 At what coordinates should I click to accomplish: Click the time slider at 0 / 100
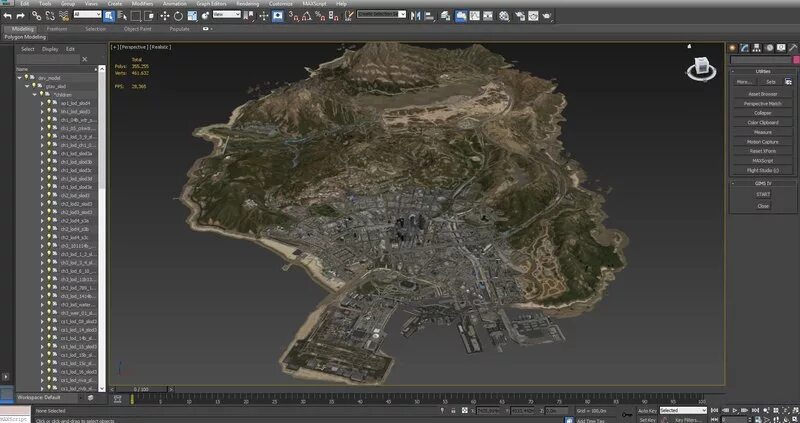143,388
